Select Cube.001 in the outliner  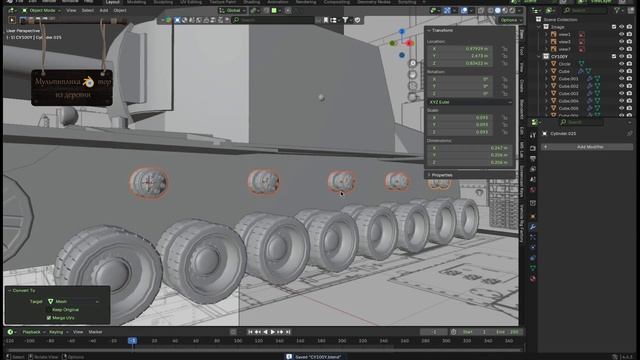[568, 79]
